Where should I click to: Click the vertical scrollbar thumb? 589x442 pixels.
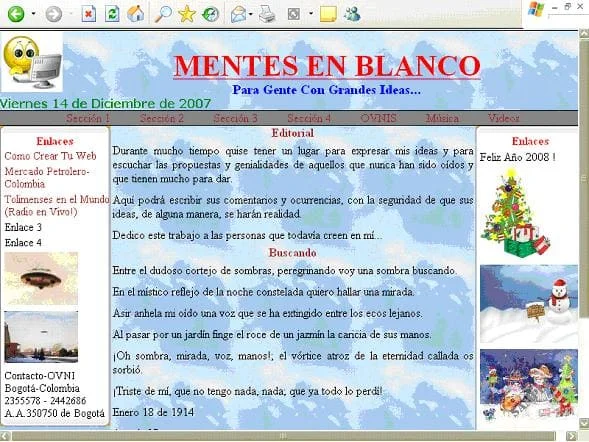[x=584, y=178]
